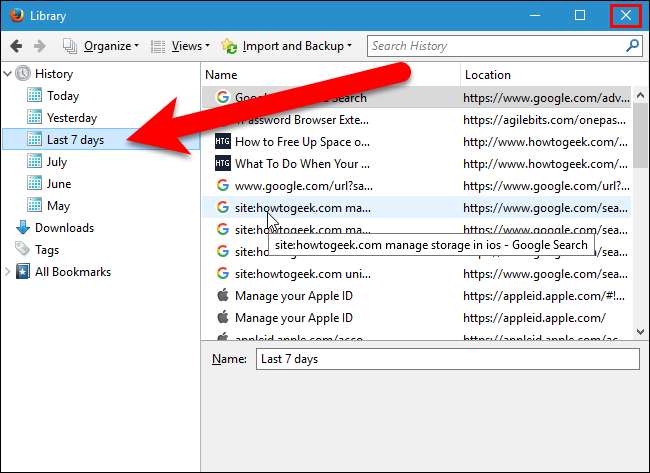Click the scrollbar down arrow in history list
The image size is (650, 473).
click(640, 332)
